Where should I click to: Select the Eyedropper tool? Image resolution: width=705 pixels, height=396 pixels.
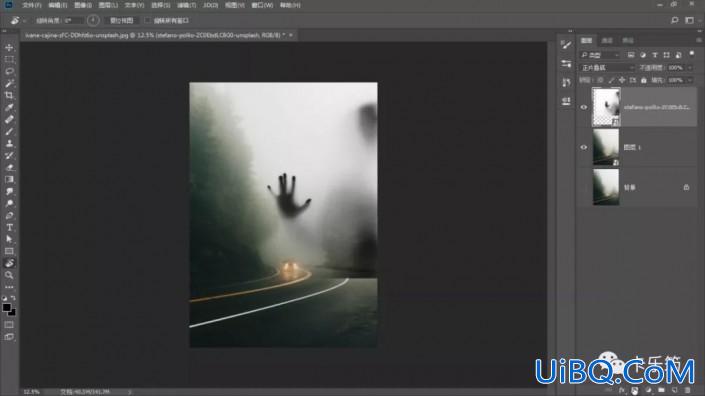click(x=9, y=107)
